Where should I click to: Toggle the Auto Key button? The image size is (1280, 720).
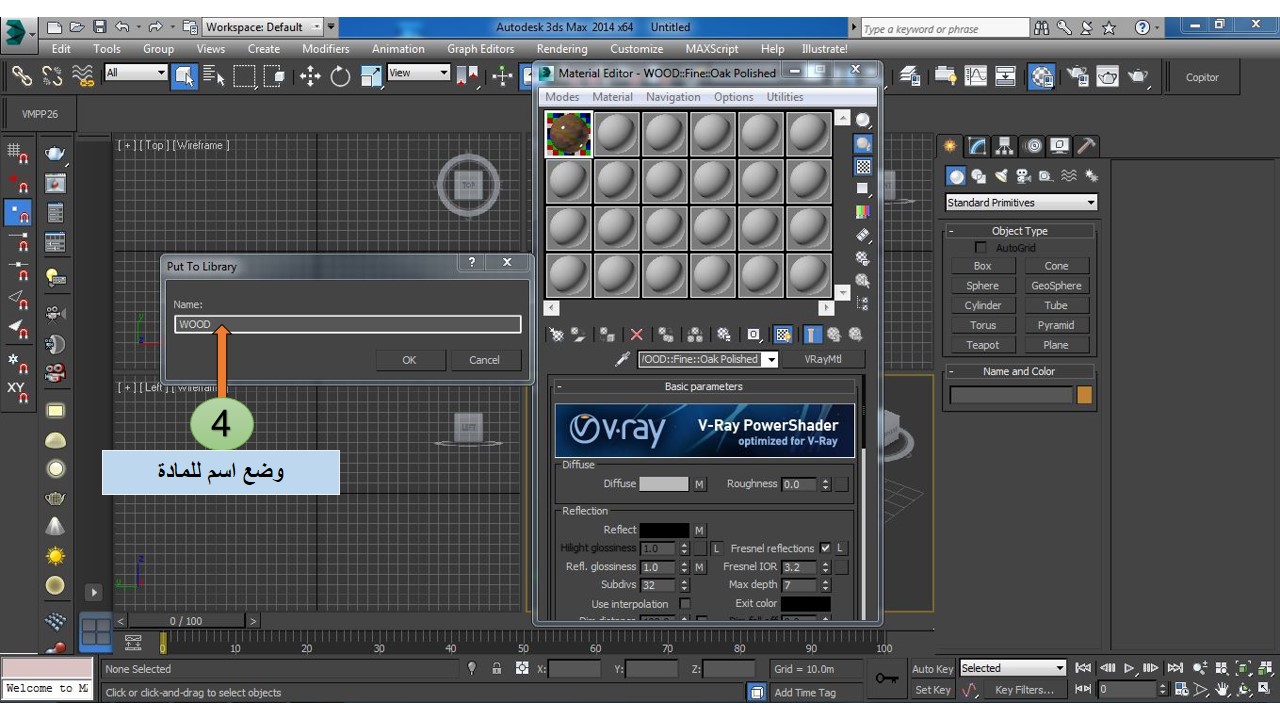[932, 669]
